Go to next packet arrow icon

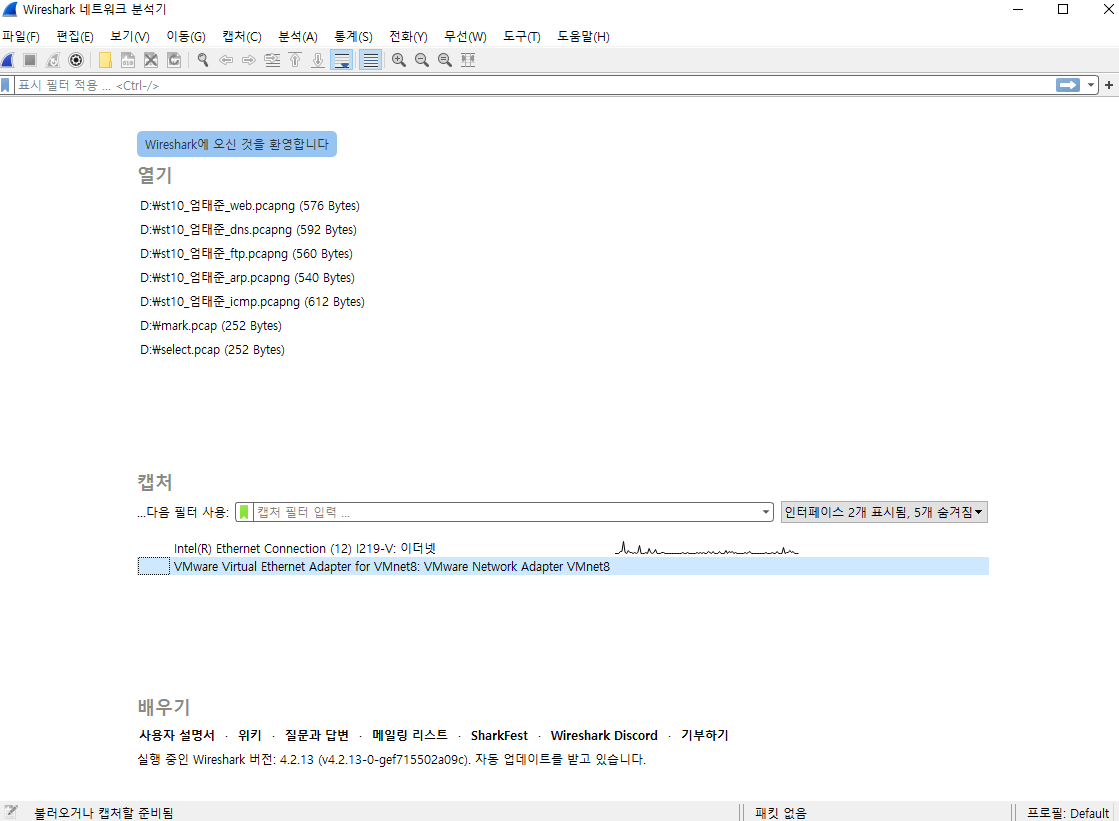(248, 60)
